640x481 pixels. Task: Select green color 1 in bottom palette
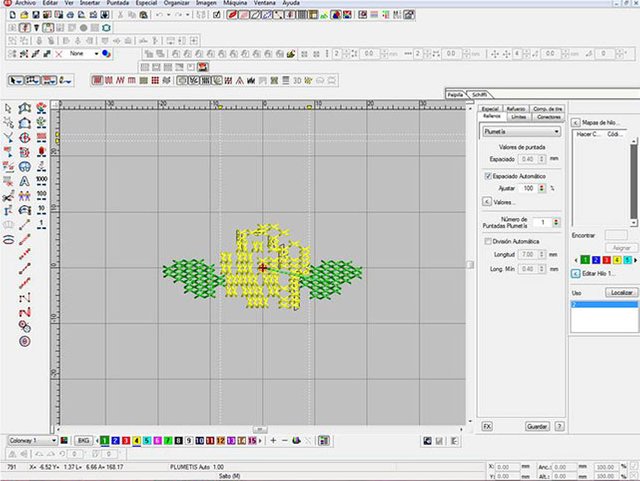click(105, 441)
